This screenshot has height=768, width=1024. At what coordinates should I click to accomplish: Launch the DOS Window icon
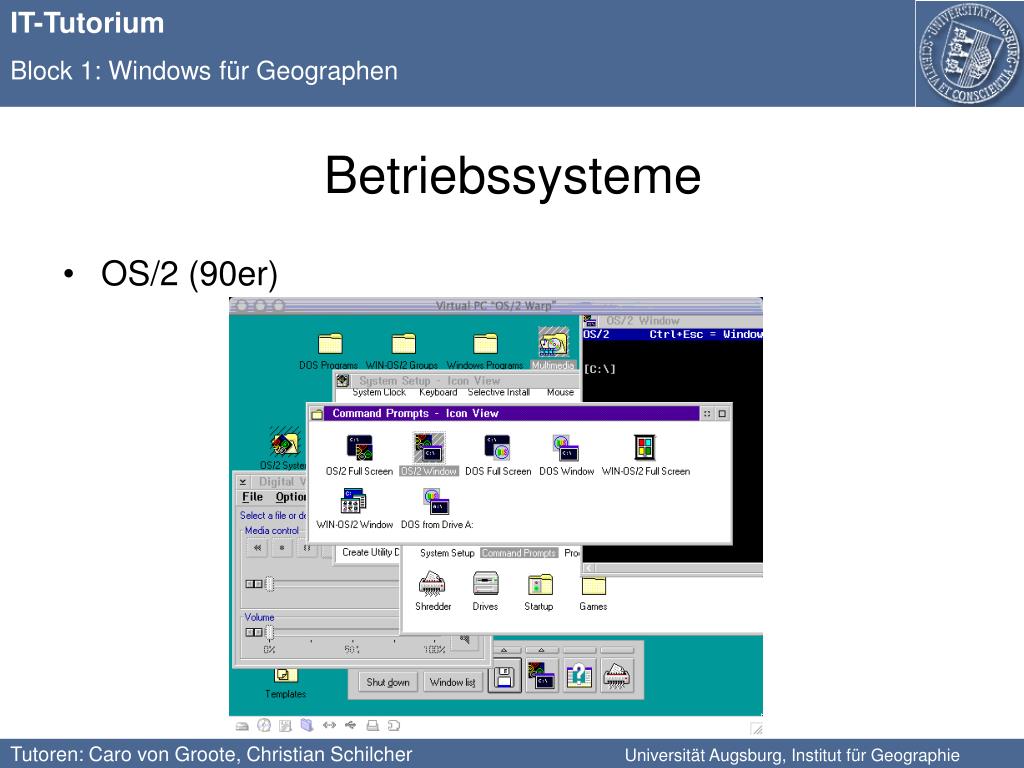click(x=566, y=448)
